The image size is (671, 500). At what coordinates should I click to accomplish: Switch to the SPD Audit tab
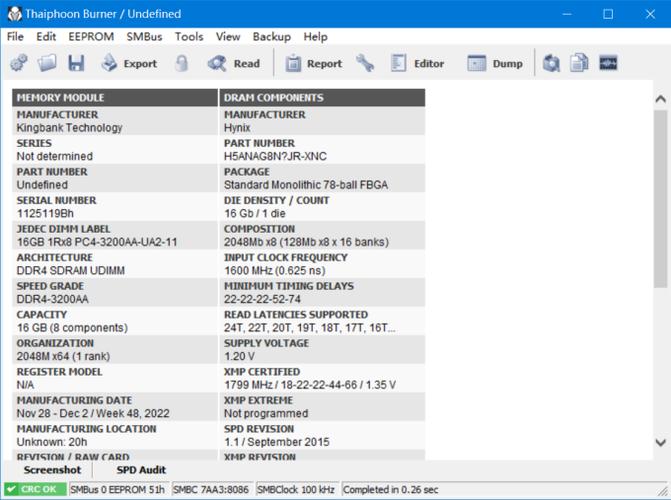click(141, 470)
